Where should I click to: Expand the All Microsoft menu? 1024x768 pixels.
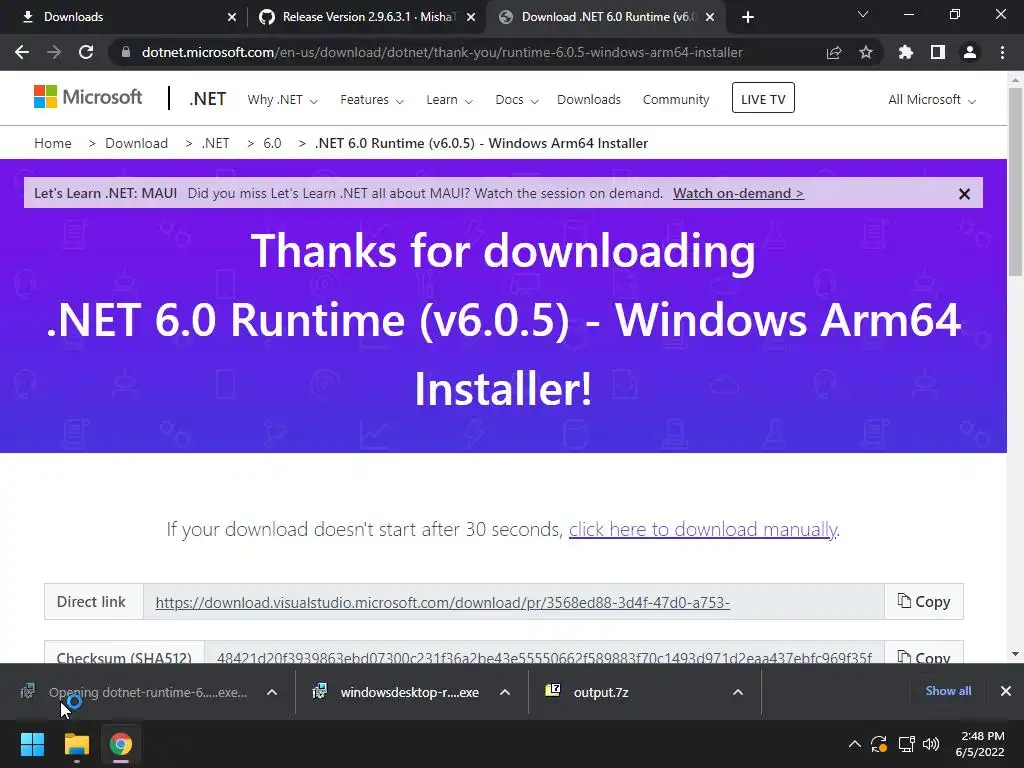point(932,100)
